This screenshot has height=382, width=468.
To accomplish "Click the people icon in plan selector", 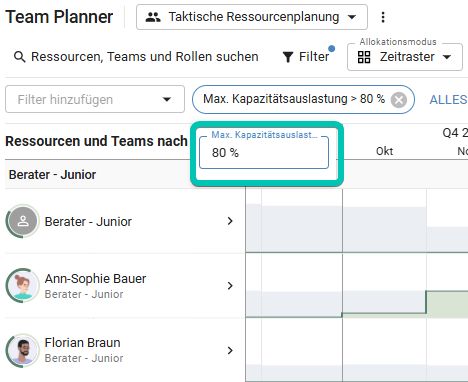I will (153, 17).
